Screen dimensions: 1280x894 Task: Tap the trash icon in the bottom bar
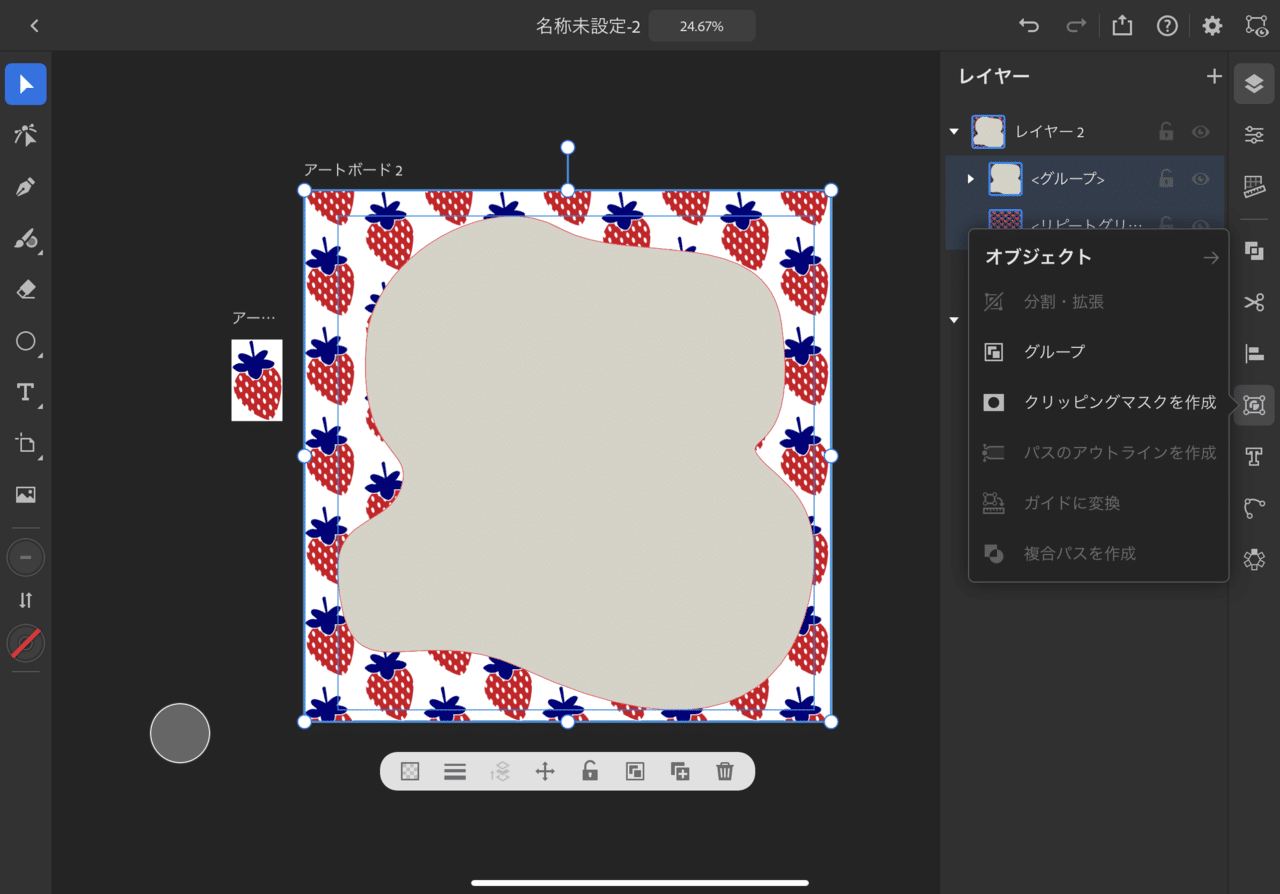pyautogui.click(x=724, y=771)
